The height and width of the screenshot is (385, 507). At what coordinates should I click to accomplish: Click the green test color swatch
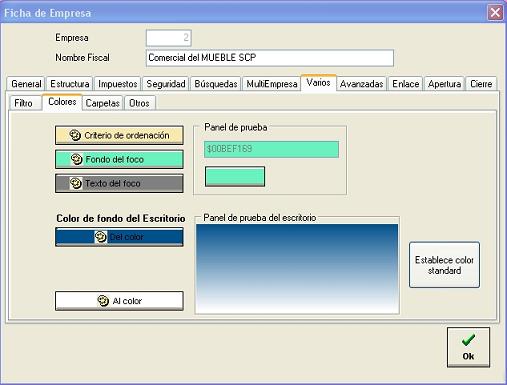click(235, 176)
